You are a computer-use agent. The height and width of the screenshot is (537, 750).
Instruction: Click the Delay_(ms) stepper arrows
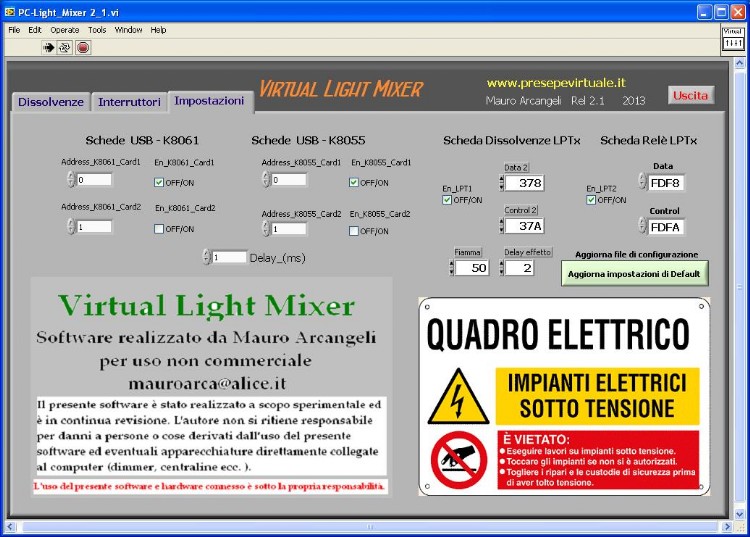207,257
